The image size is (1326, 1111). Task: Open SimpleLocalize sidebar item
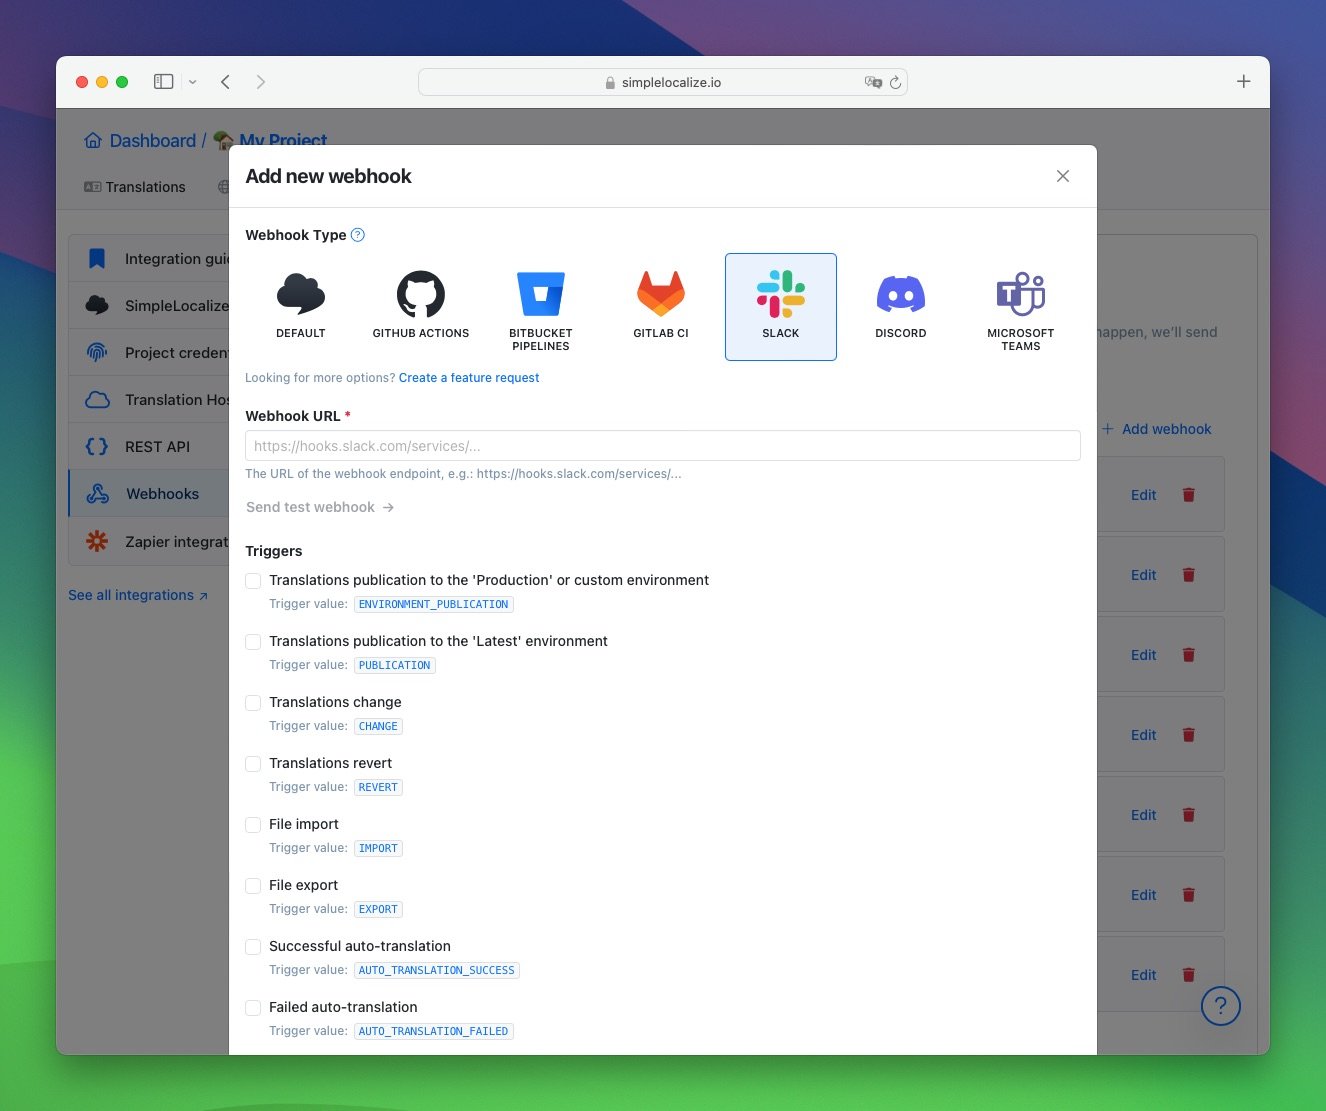149,306
